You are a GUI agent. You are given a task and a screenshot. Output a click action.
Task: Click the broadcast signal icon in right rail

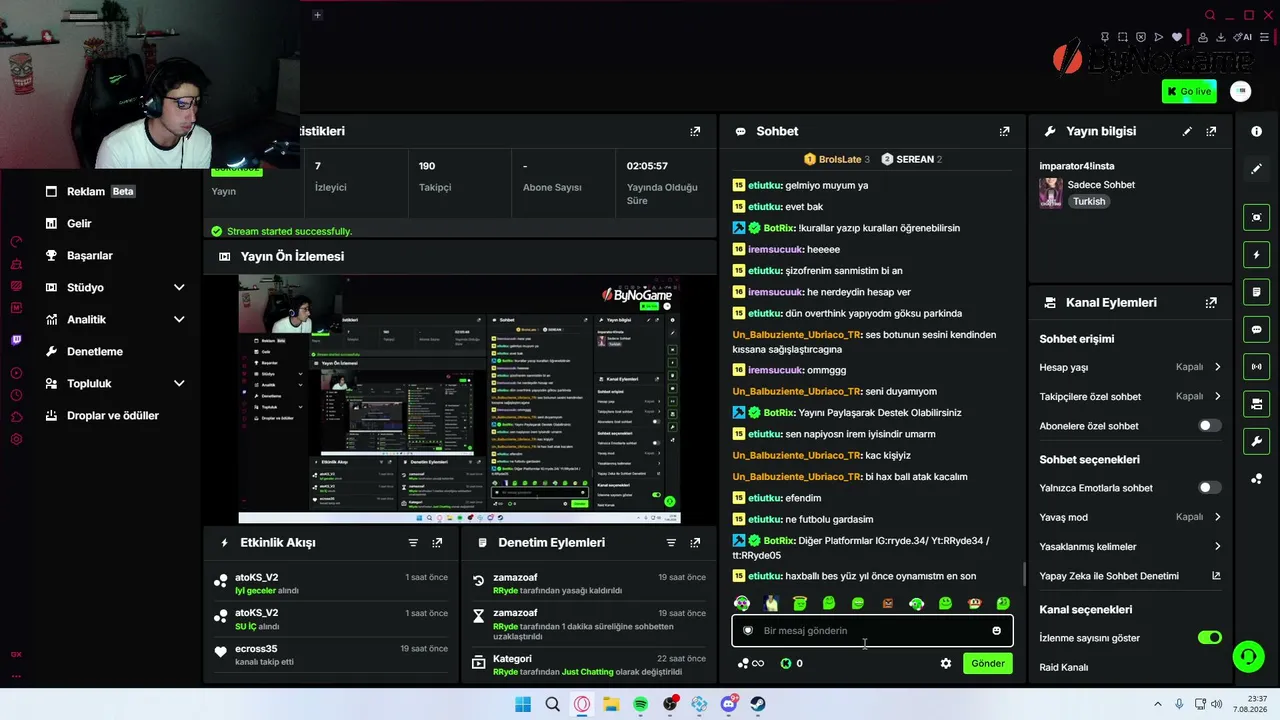click(x=1257, y=367)
